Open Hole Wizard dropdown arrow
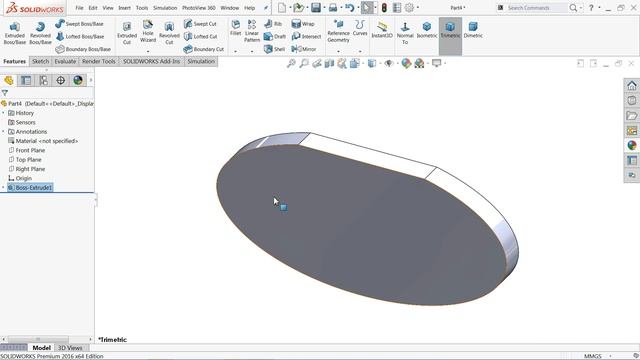 pos(148,51)
